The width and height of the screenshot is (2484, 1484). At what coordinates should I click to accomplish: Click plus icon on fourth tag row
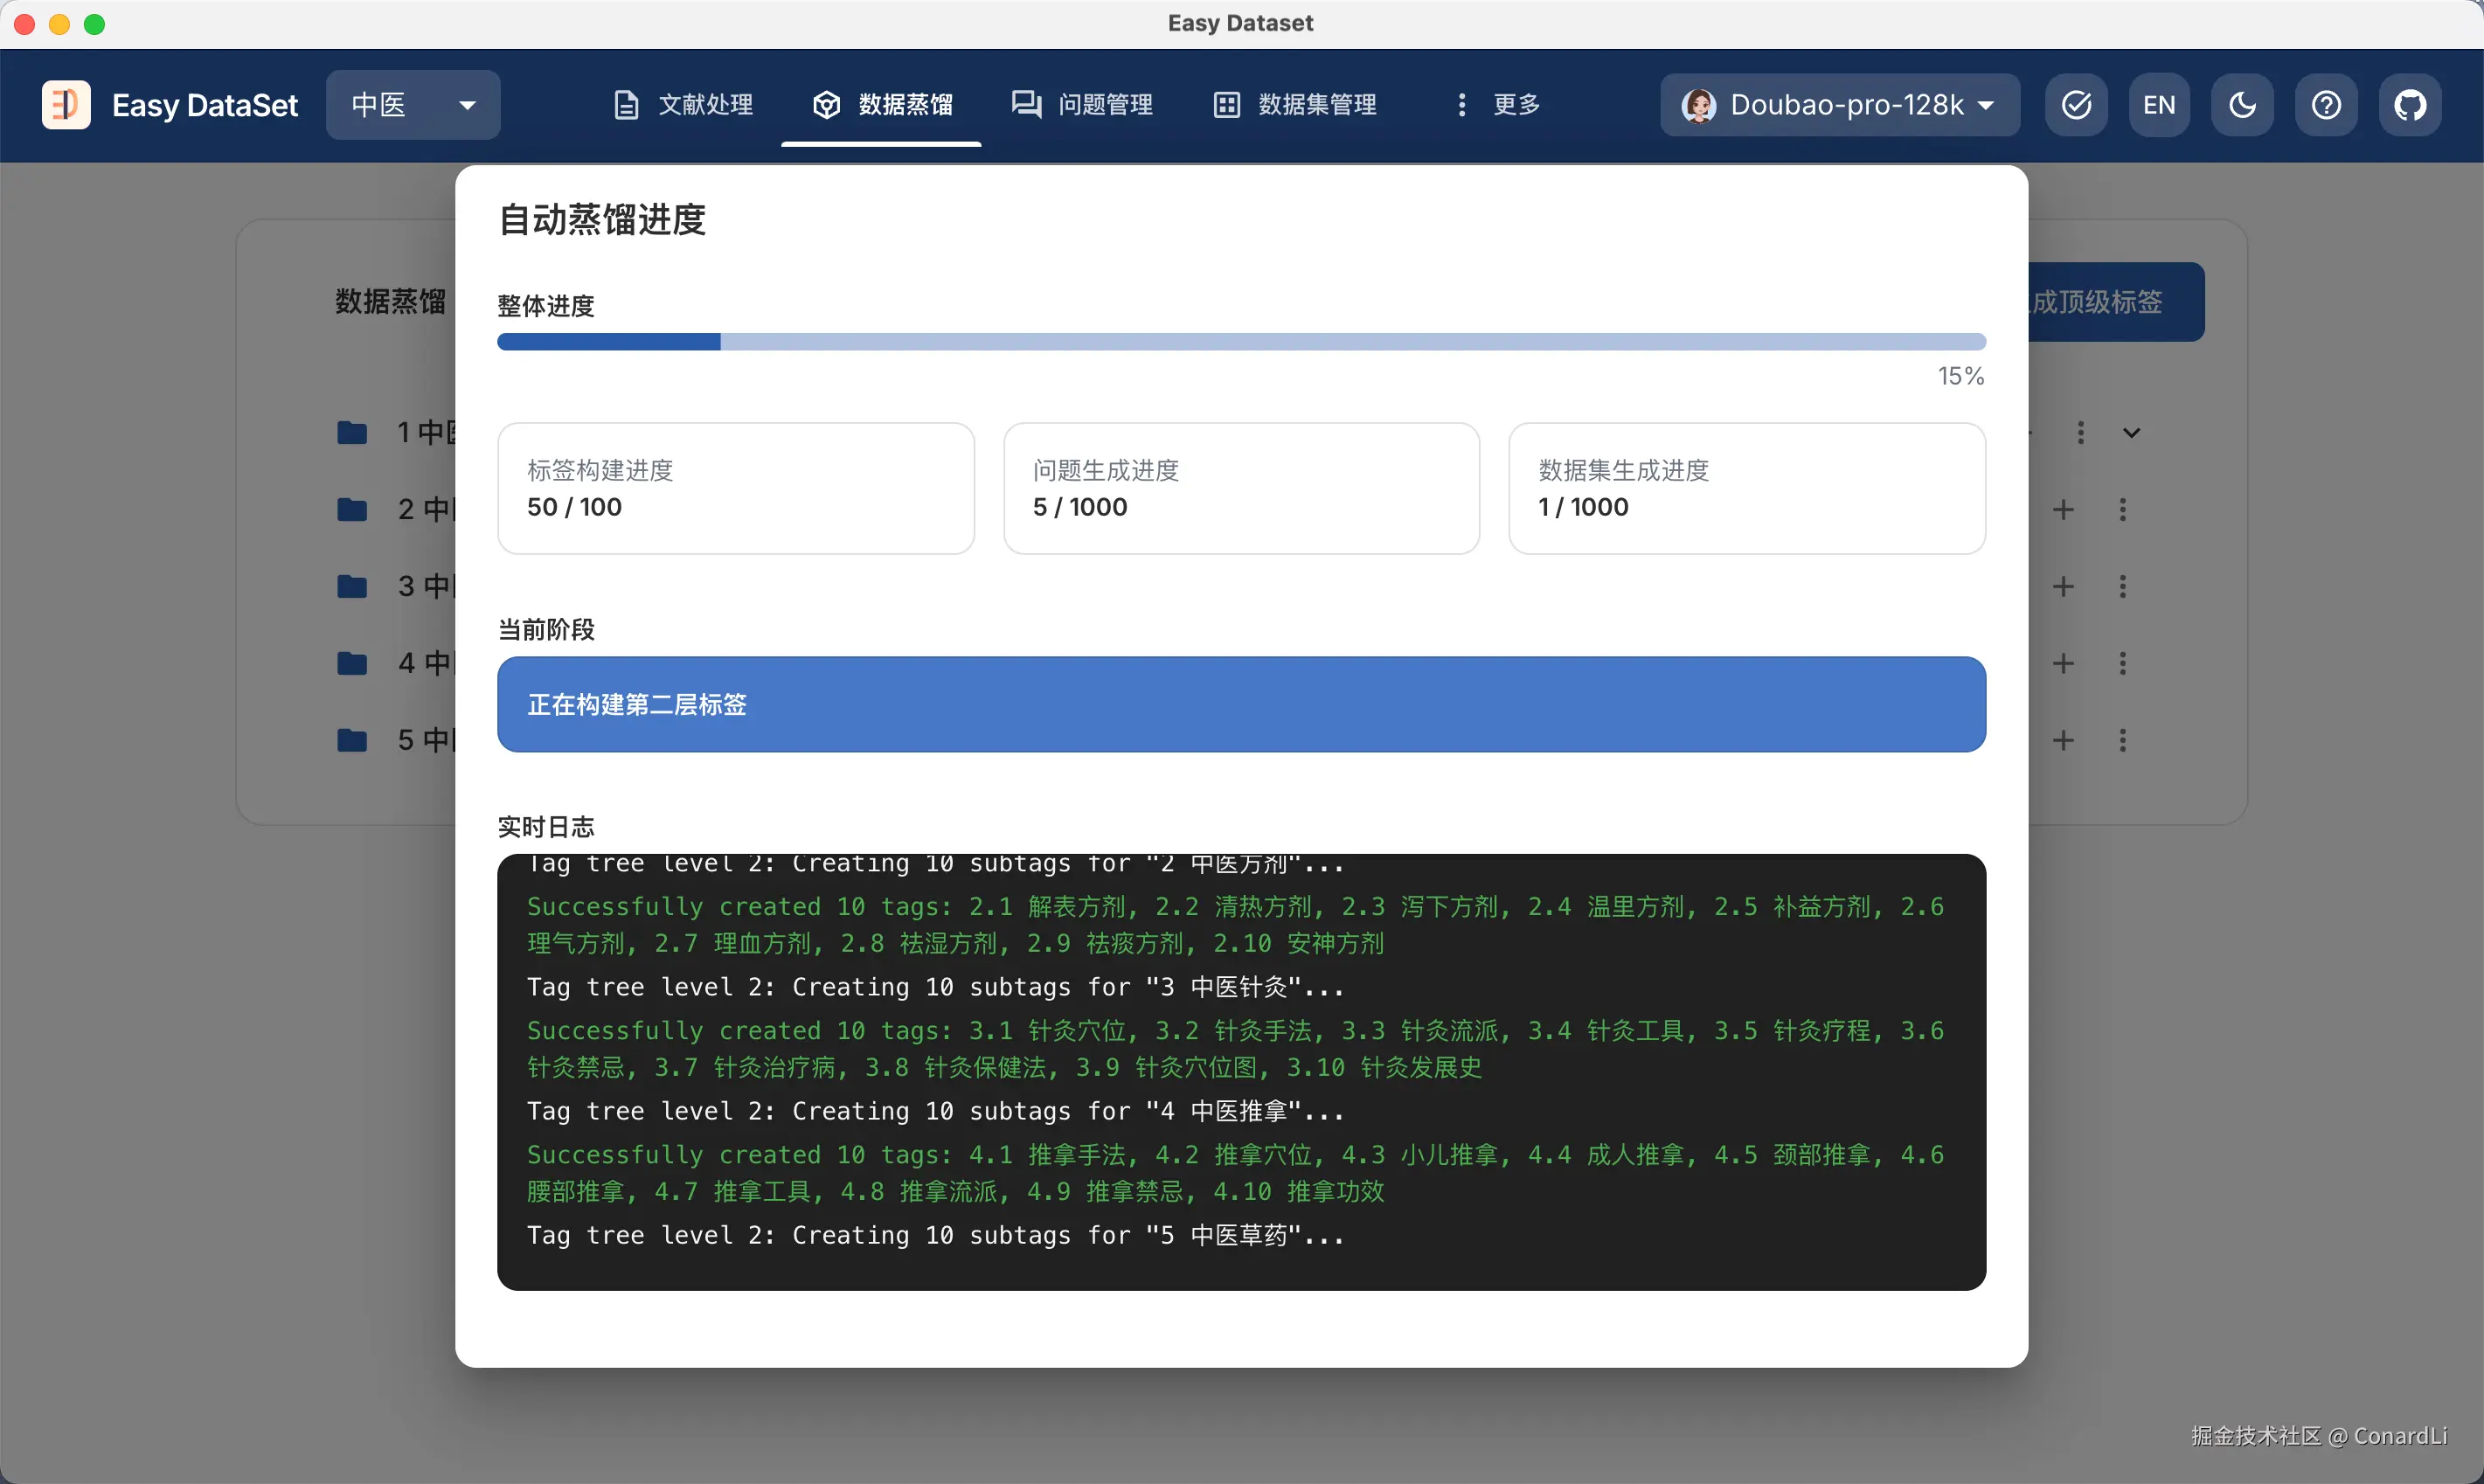click(2063, 664)
